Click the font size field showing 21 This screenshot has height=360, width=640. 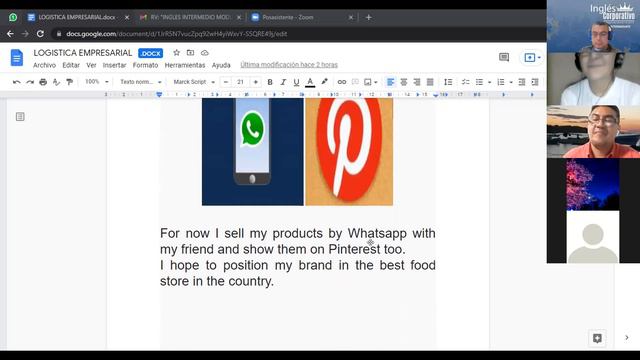(x=240, y=82)
